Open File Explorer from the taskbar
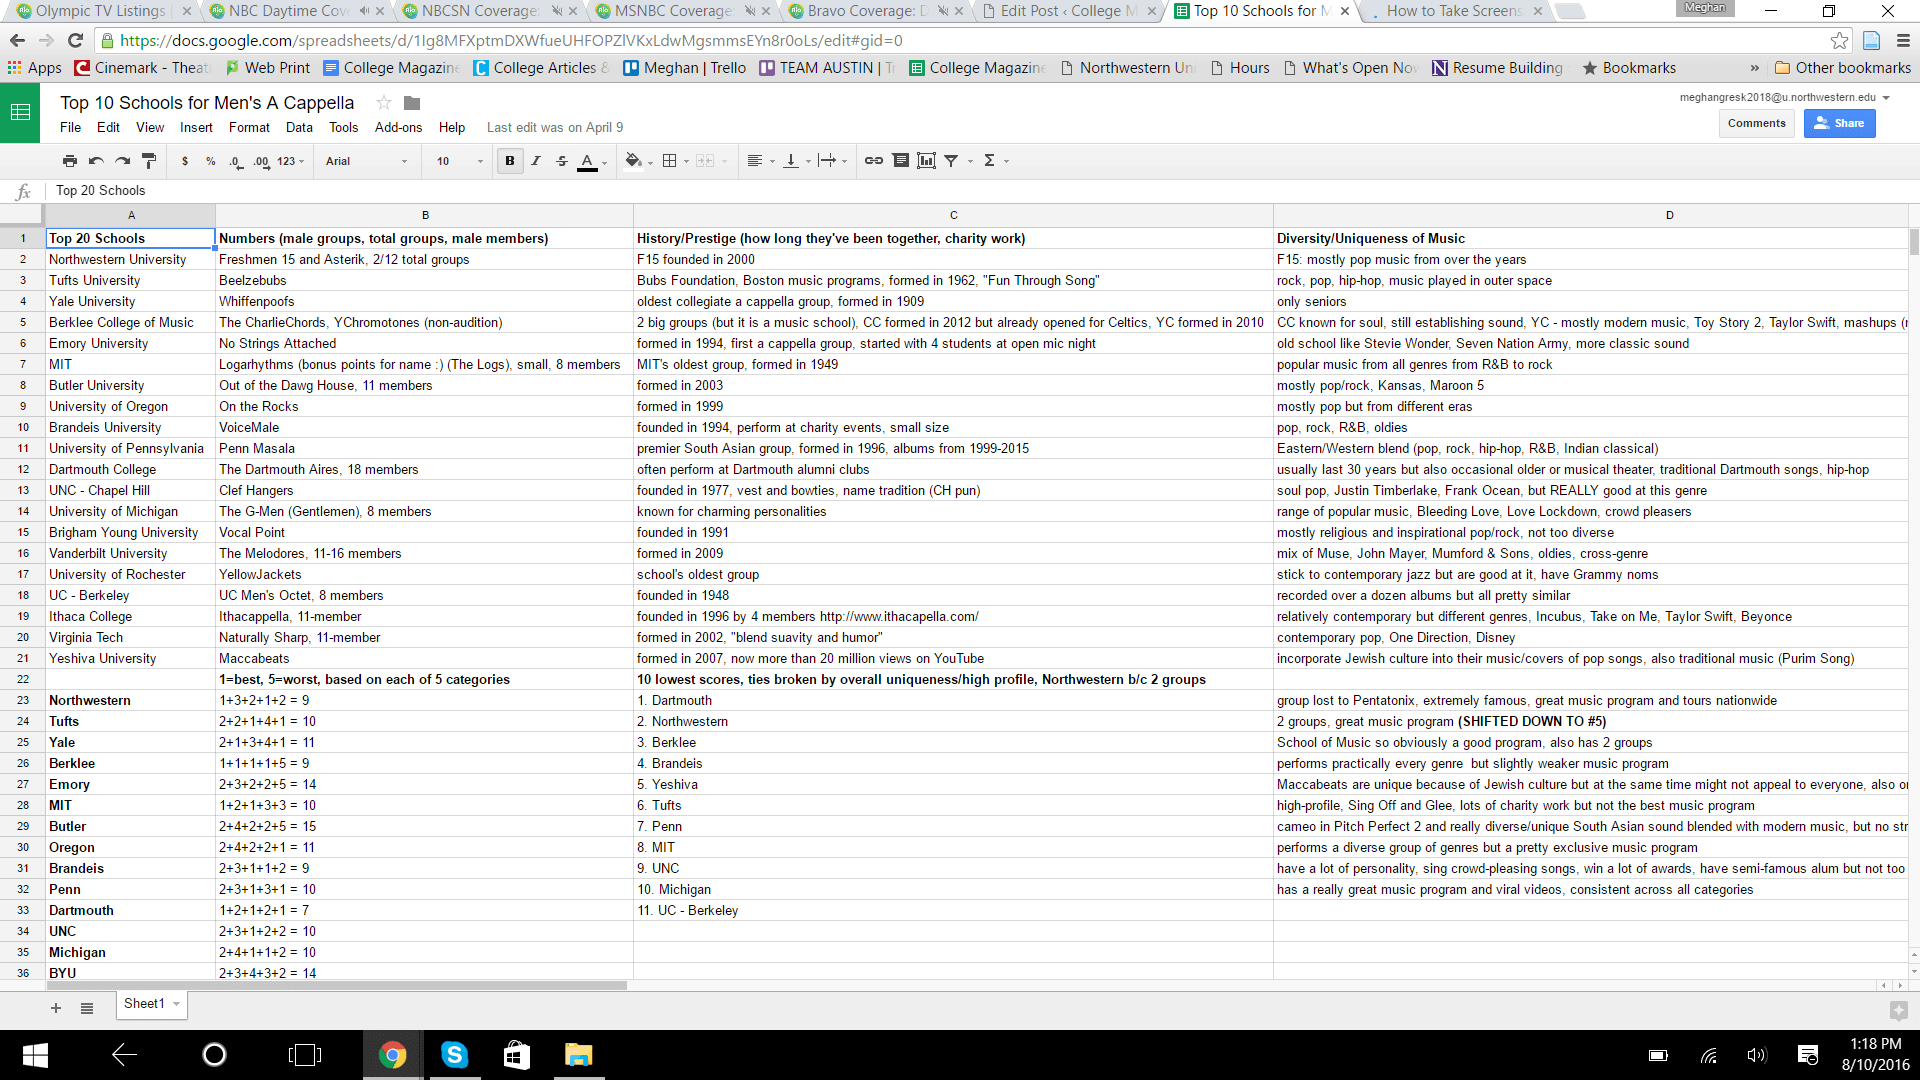The image size is (1920, 1080). (579, 1055)
